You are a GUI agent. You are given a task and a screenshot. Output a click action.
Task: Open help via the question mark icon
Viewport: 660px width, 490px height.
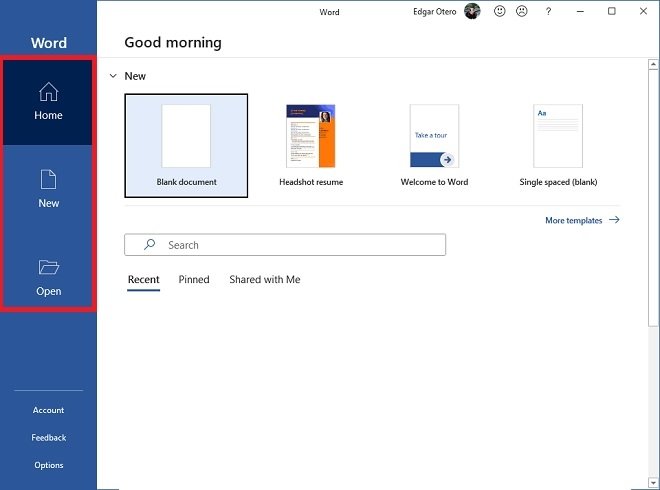[548, 11]
